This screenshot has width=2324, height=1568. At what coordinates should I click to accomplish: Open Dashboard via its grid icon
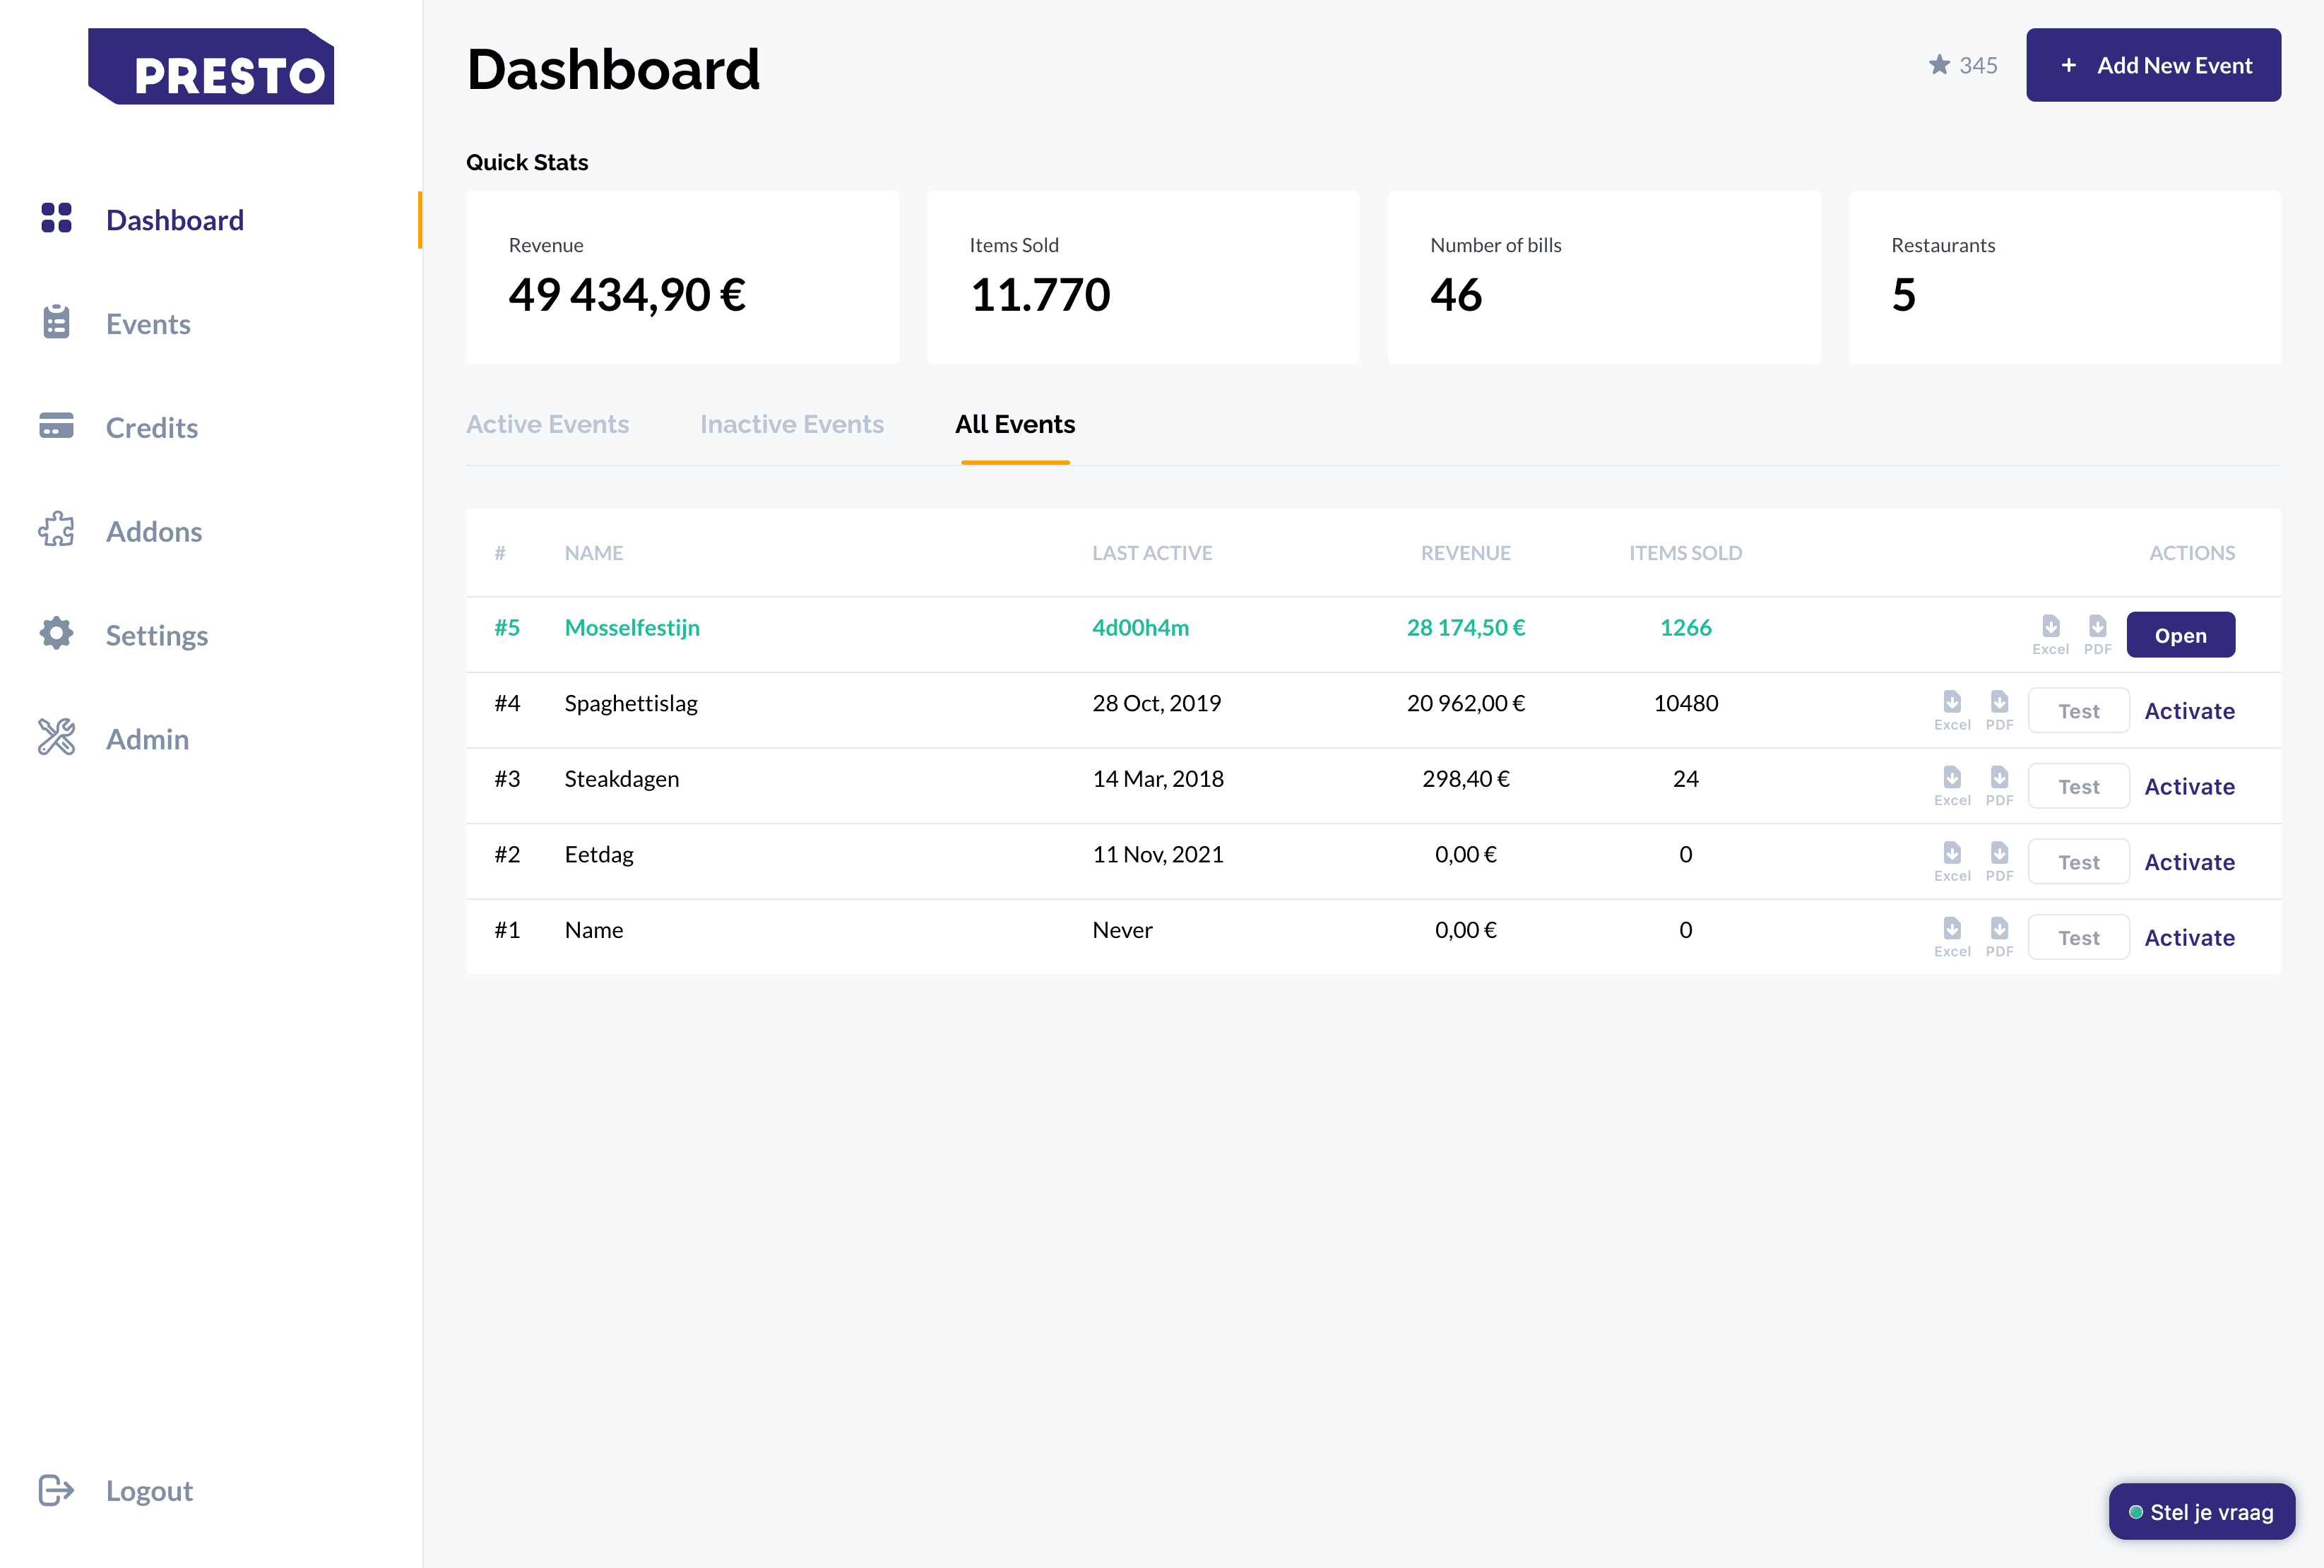click(x=56, y=218)
